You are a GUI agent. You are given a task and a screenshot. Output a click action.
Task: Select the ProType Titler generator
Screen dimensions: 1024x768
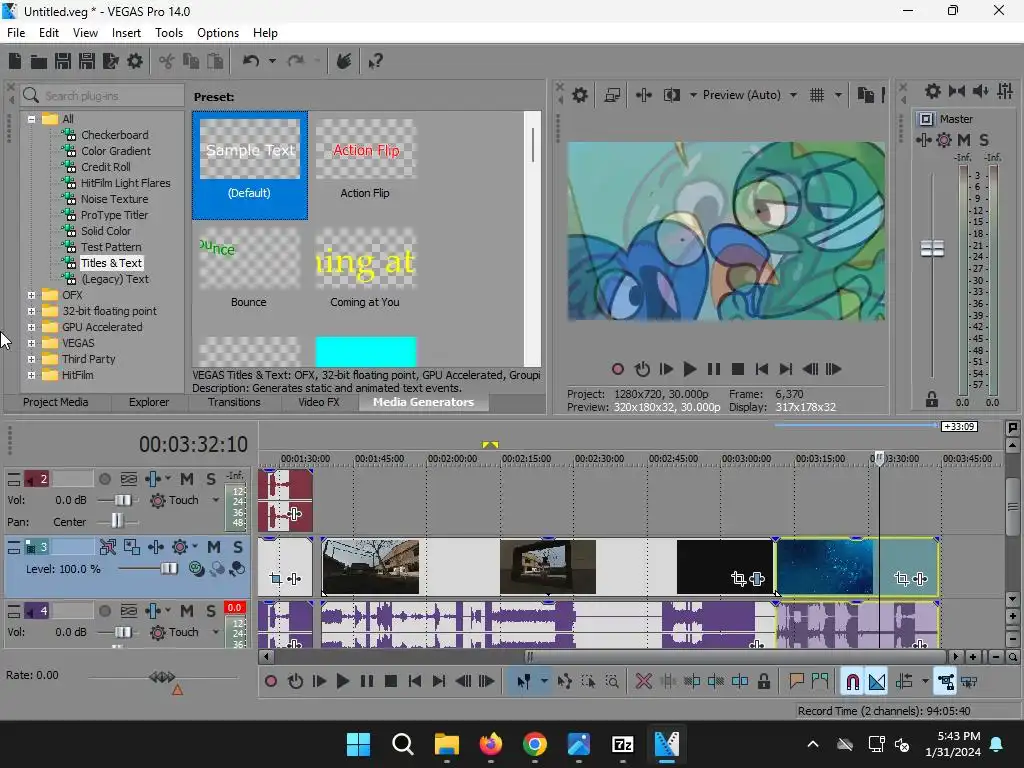[x=114, y=215]
